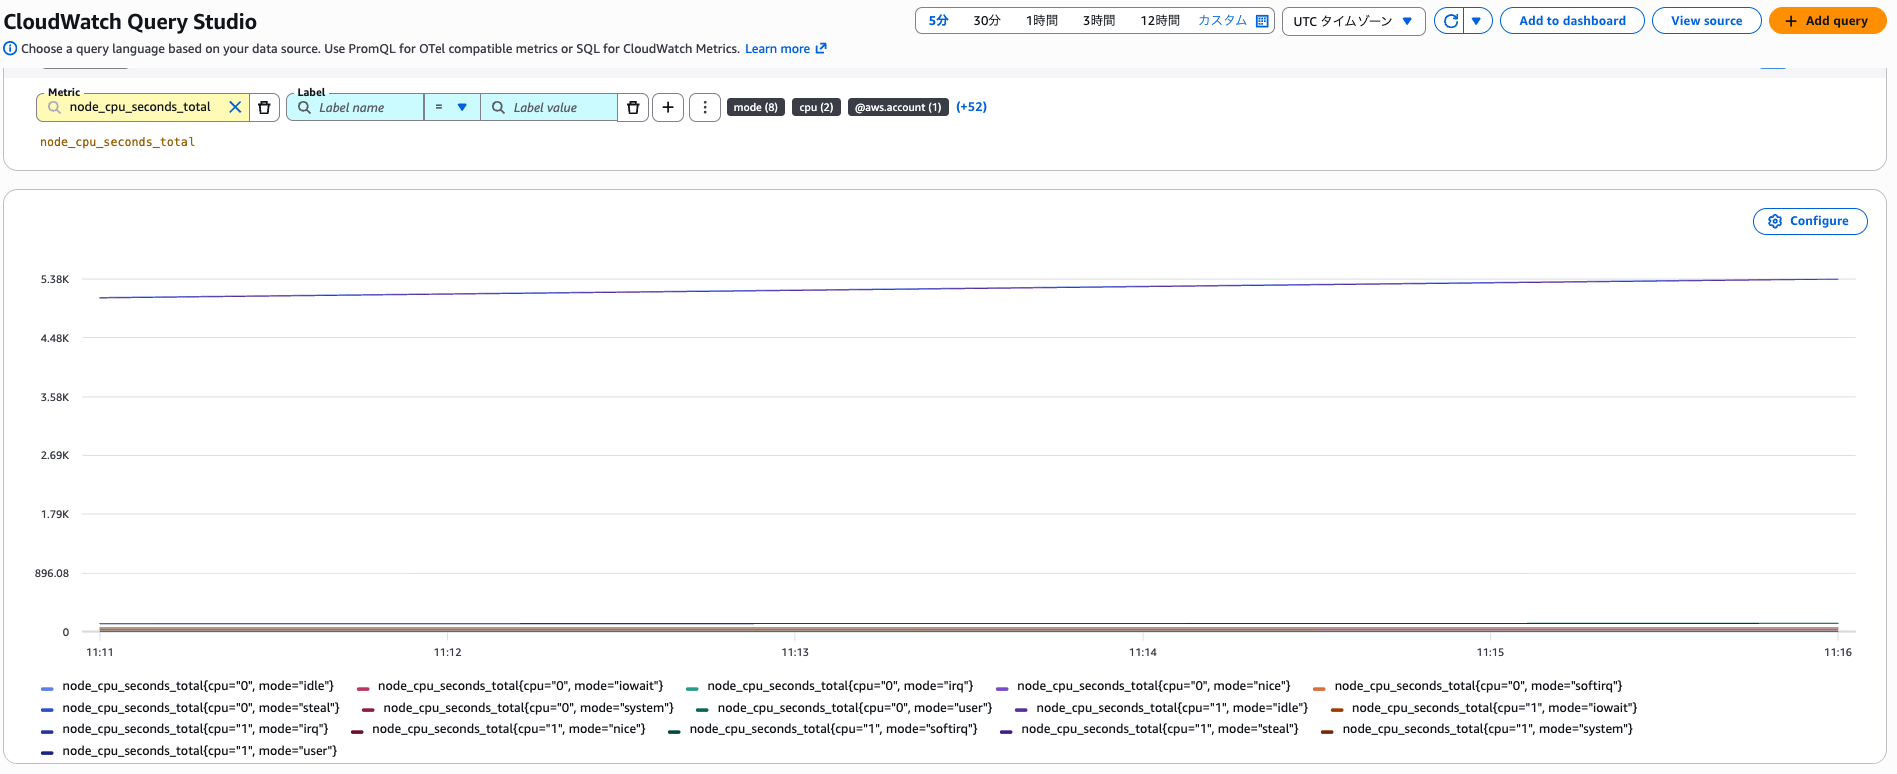
Task: Open the custom time range calendar icon
Action: click(1262, 21)
